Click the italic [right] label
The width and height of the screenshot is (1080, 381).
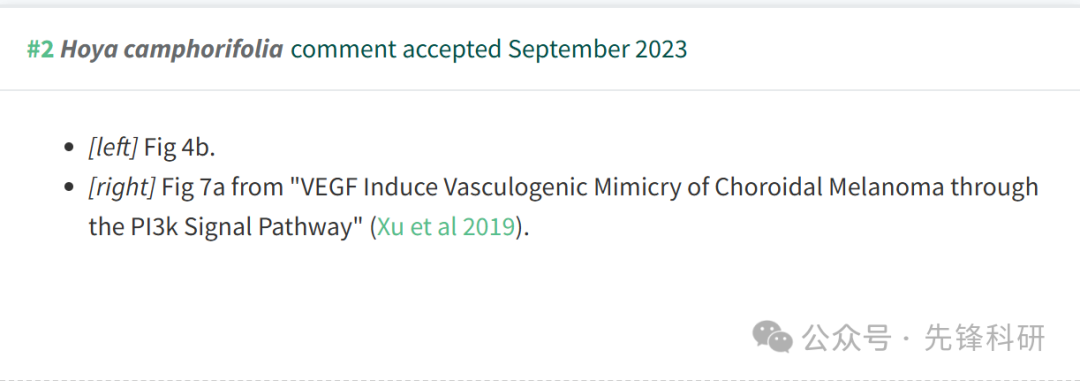(122, 187)
